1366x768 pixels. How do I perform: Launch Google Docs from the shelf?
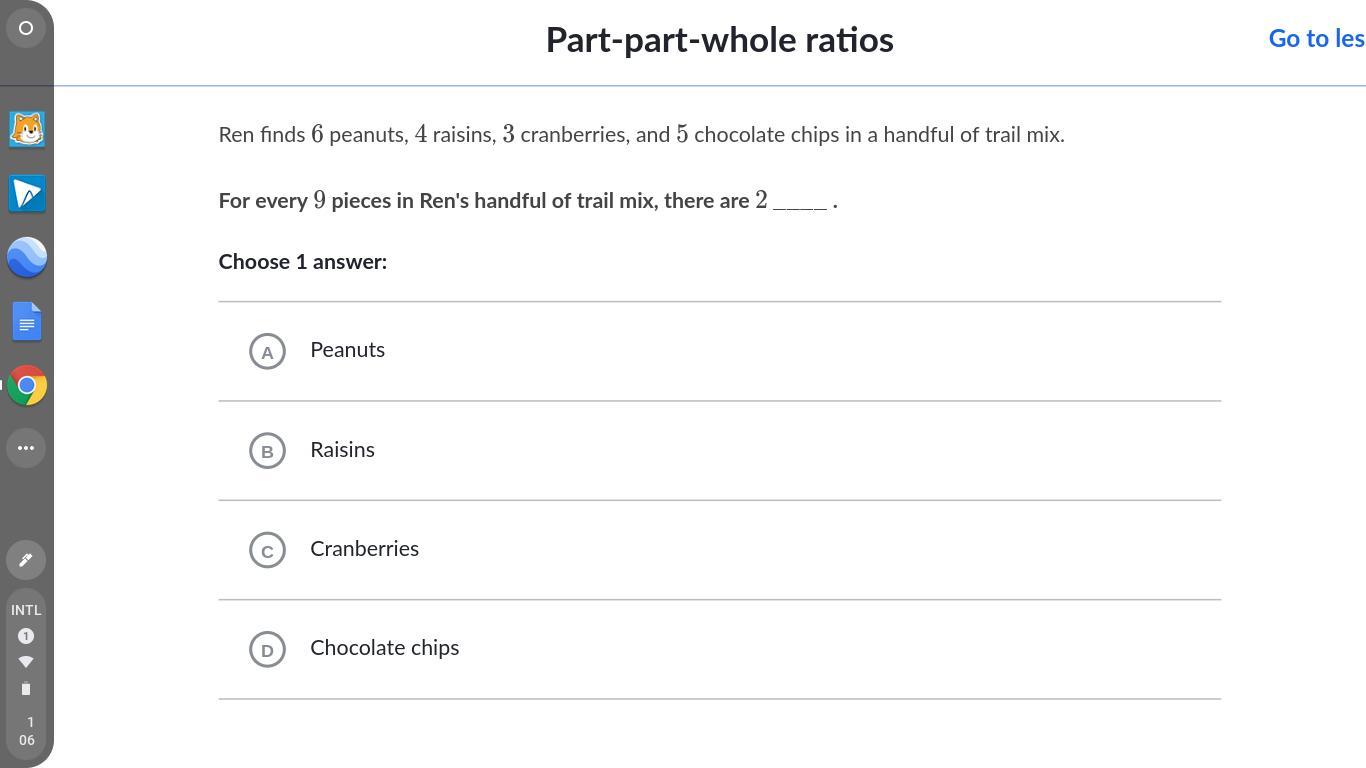coord(27,322)
